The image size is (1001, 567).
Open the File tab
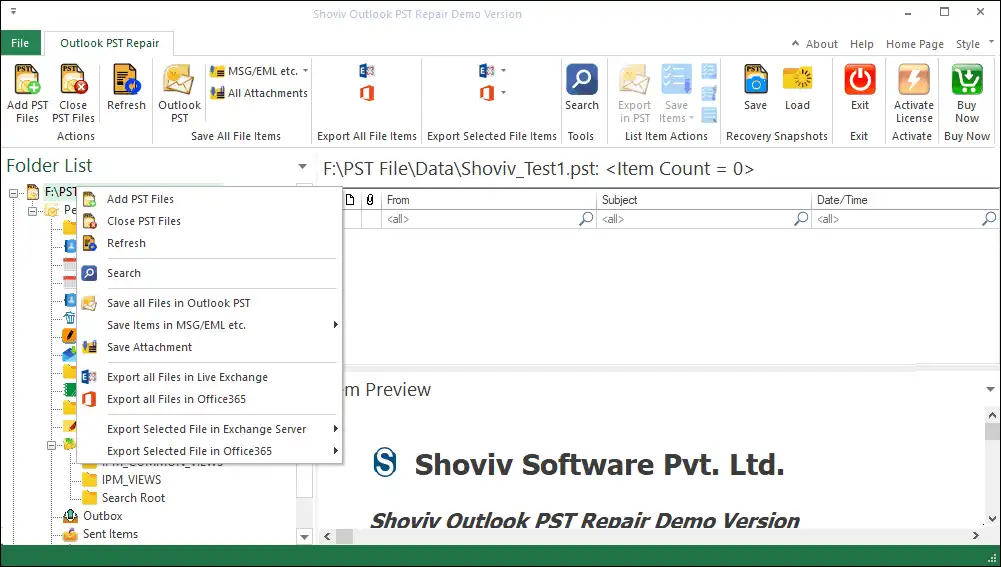point(20,43)
